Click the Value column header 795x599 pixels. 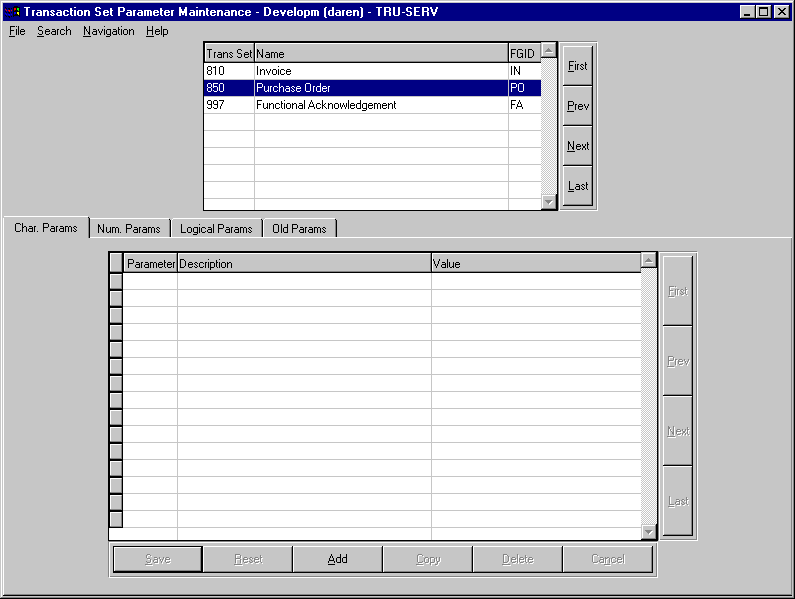pos(534,264)
